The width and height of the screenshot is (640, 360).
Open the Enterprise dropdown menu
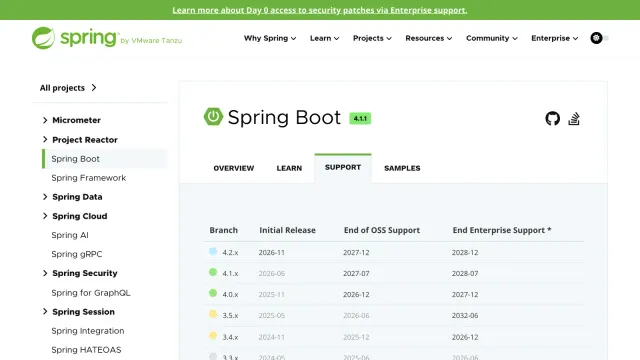pyautogui.click(x=555, y=38)
